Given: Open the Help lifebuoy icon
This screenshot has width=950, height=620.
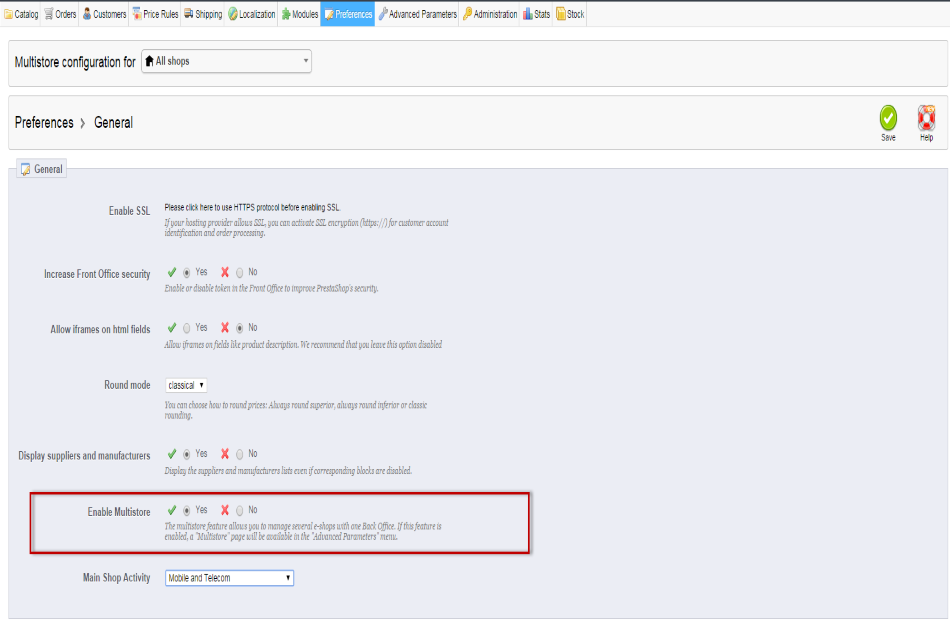Looking at the screenshot, I should coord(926,117).
